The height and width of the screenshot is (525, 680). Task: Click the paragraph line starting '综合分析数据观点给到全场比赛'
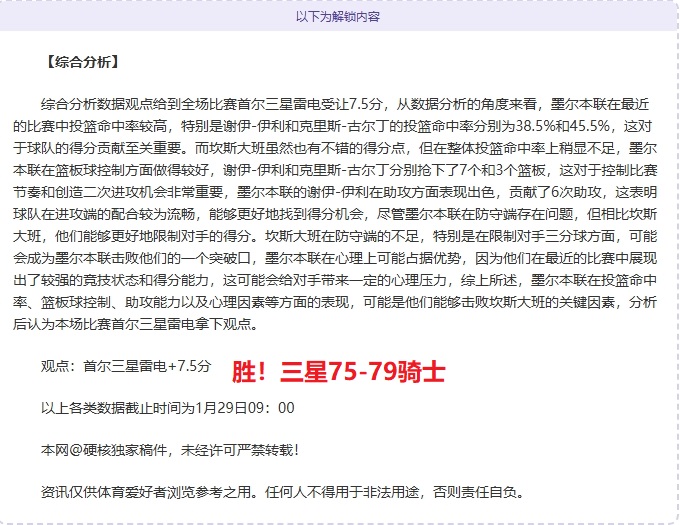click(345, 104)
